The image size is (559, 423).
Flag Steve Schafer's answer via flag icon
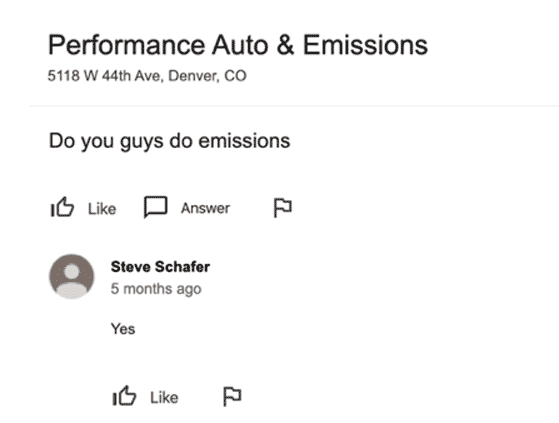tap(232, 396)
